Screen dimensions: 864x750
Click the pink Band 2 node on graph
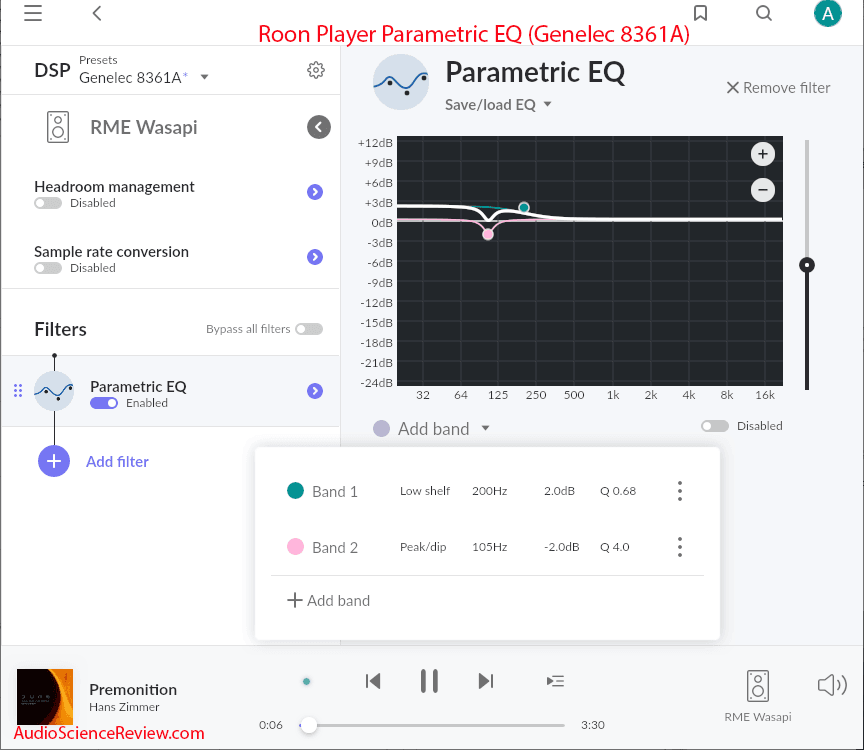tap(488, 234)
